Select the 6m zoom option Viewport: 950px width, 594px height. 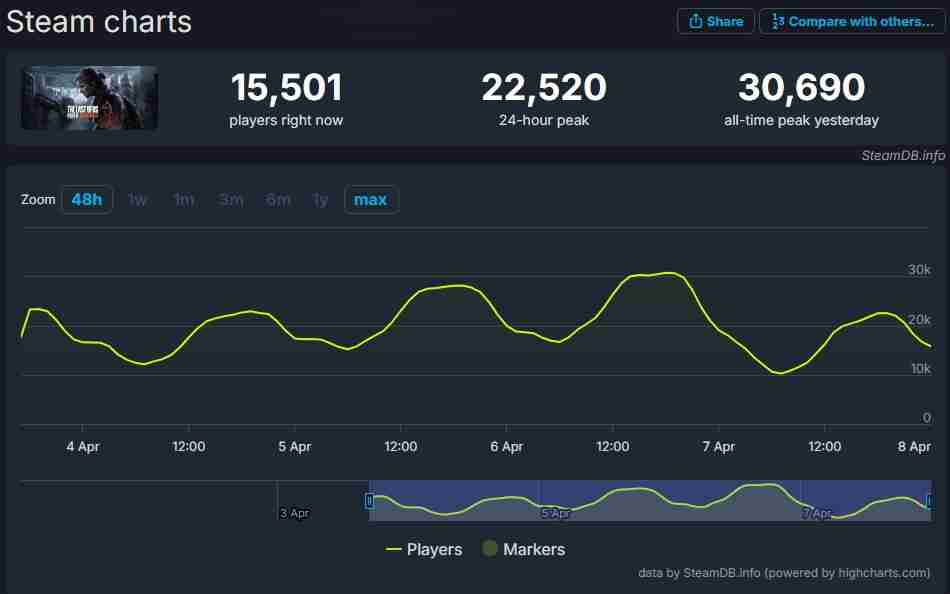(x=278, y=199)
